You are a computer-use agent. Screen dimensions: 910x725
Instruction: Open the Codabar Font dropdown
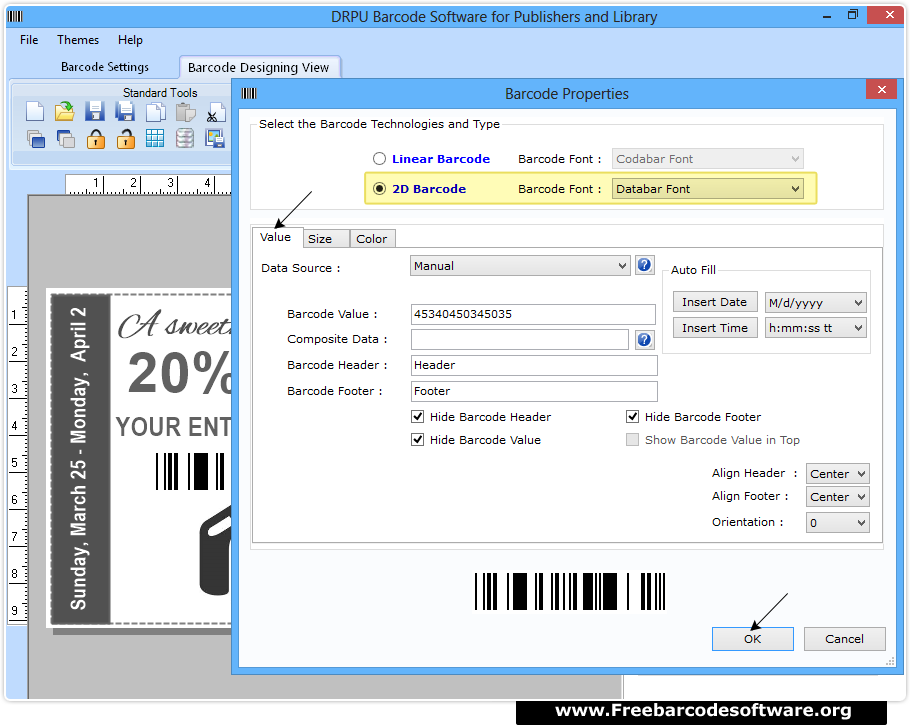[x=707, y=159]
